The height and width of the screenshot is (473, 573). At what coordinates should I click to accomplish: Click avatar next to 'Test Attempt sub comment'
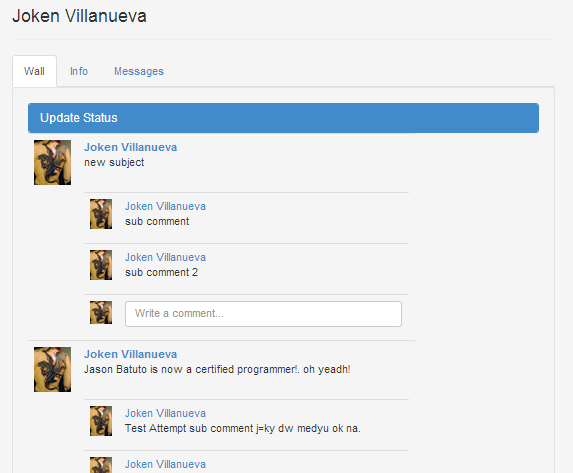click(101, 421)
